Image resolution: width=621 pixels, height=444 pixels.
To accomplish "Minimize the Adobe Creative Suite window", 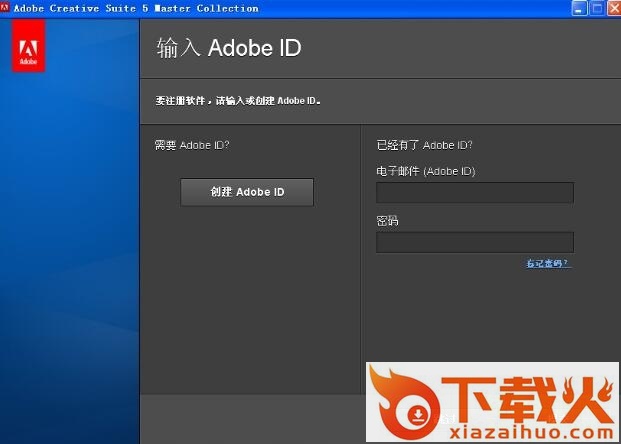I will pyautogui.click(x=579, y=8).
